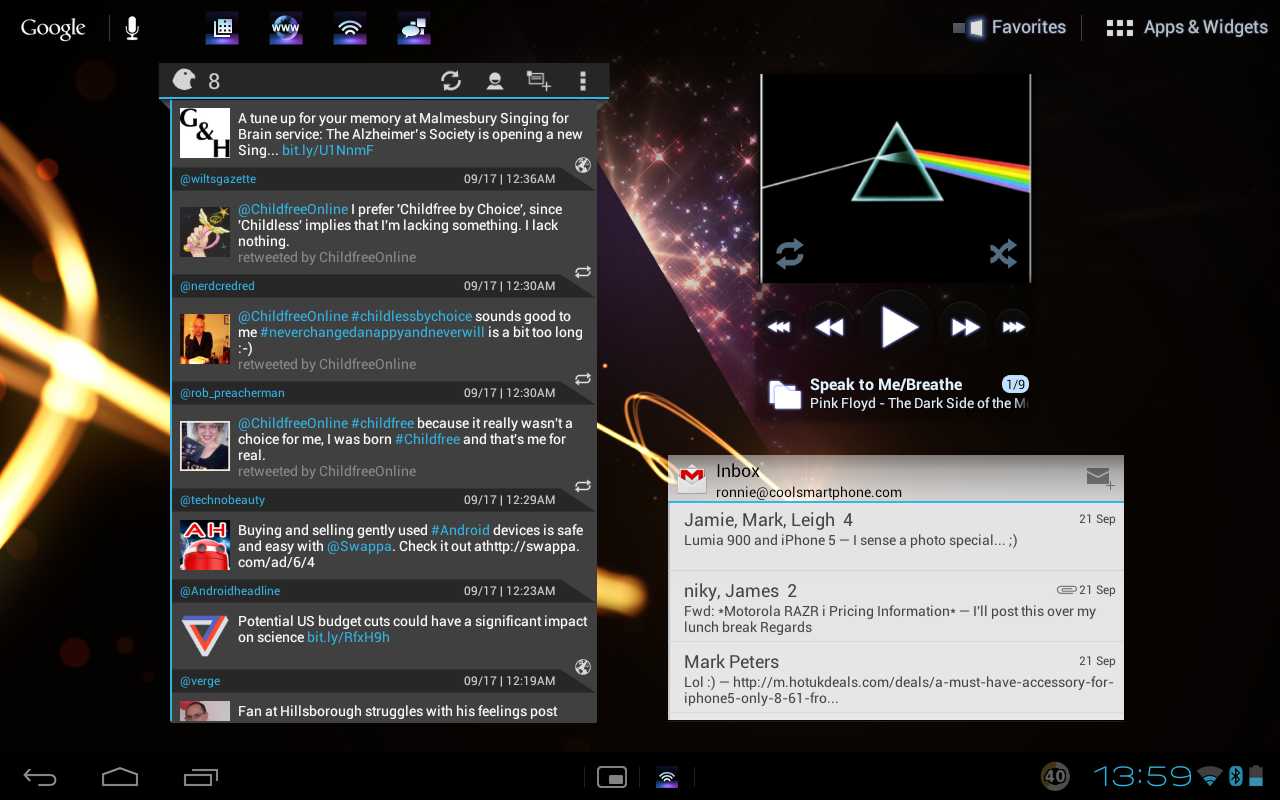
Task: Compose new tweet with picture-plus icon
Action: point(539,81)
